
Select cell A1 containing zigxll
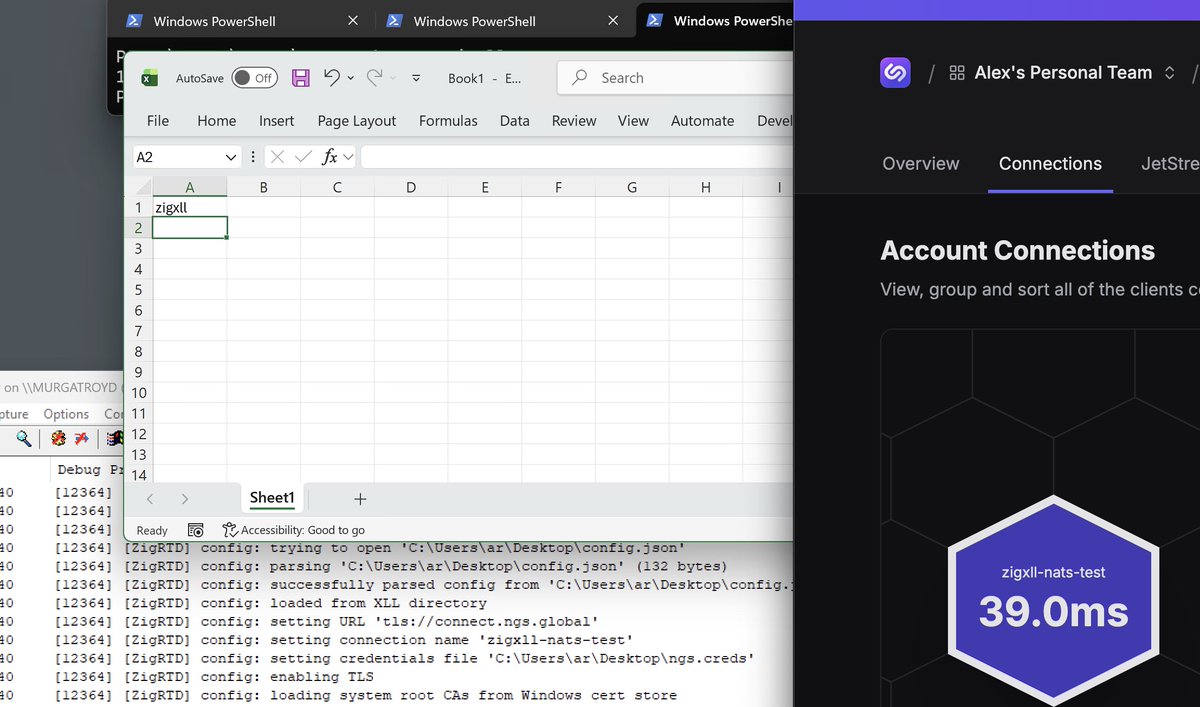(190, 207)
